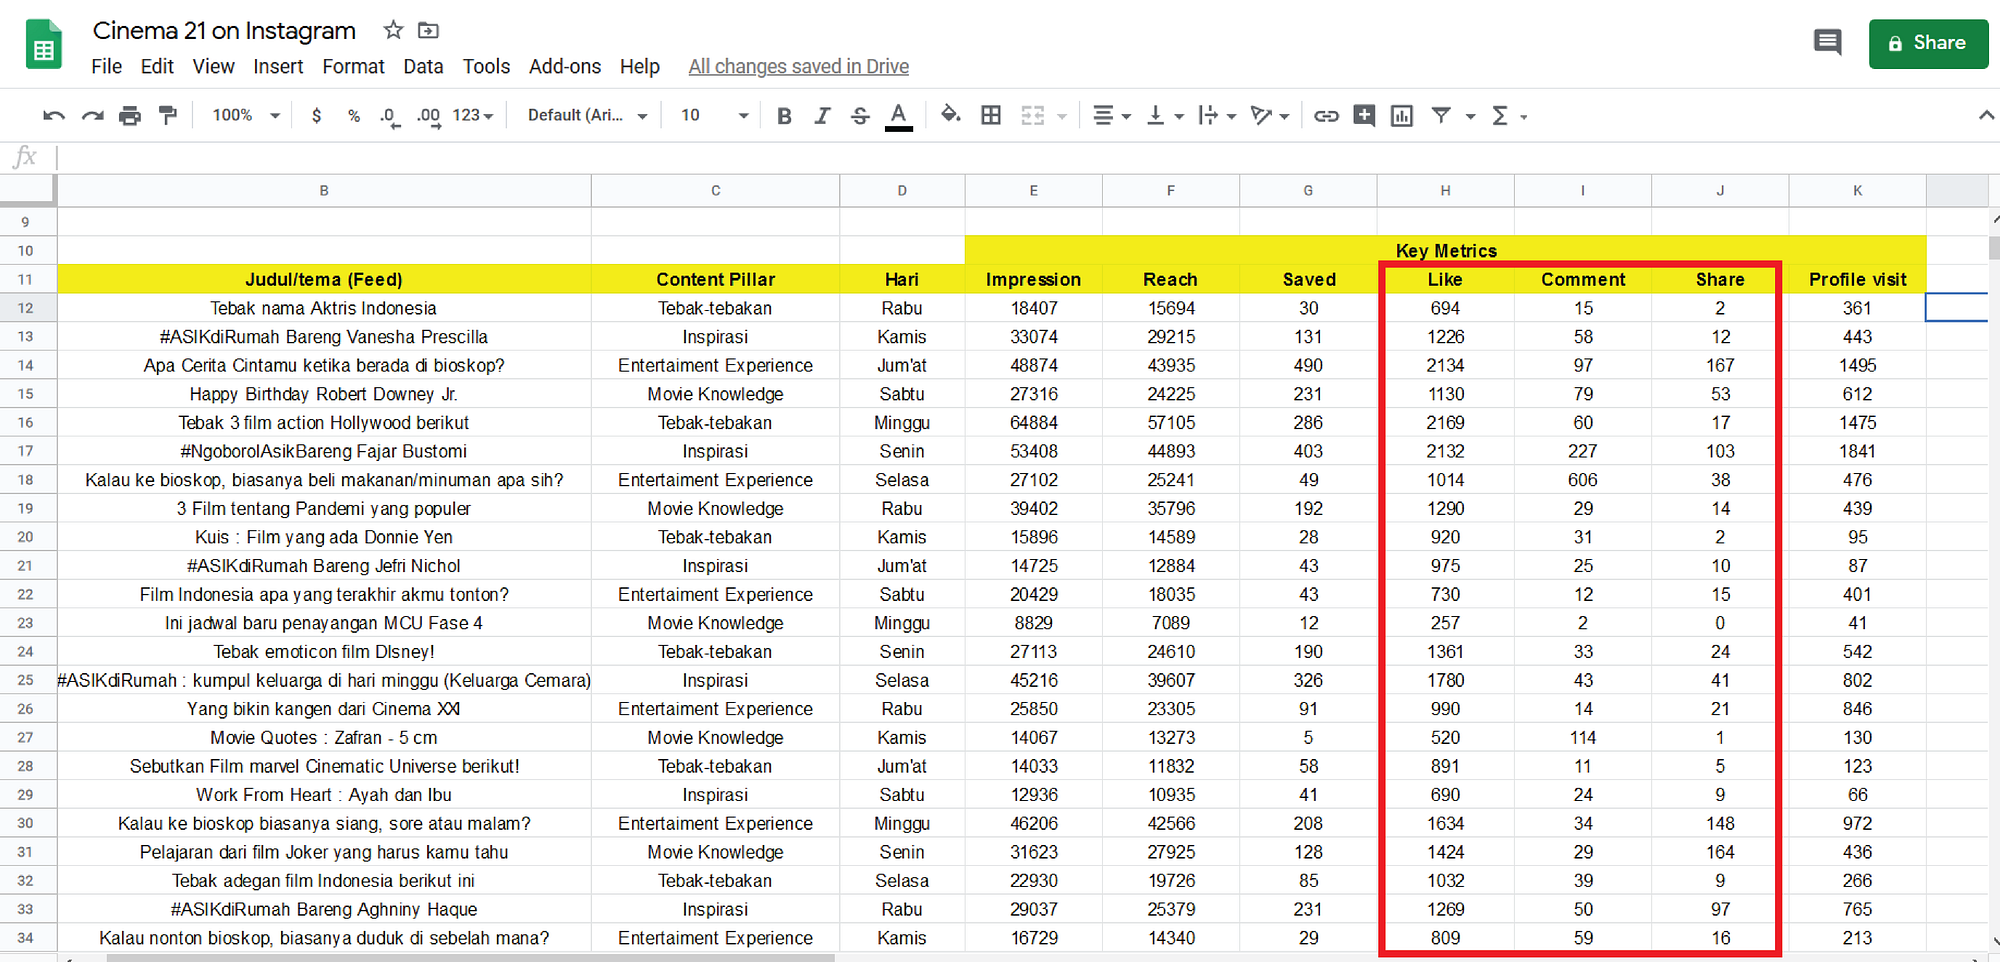Move document with folder icon
The height and width of the screenshot is (962, 2000).
click(428, 30)
